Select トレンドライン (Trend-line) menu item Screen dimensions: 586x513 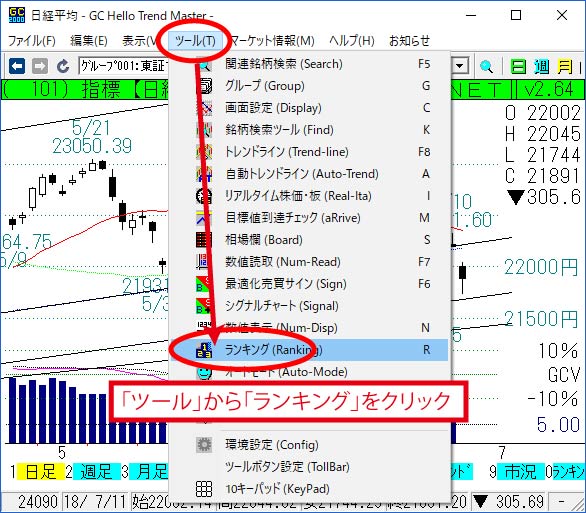point(309,152)
